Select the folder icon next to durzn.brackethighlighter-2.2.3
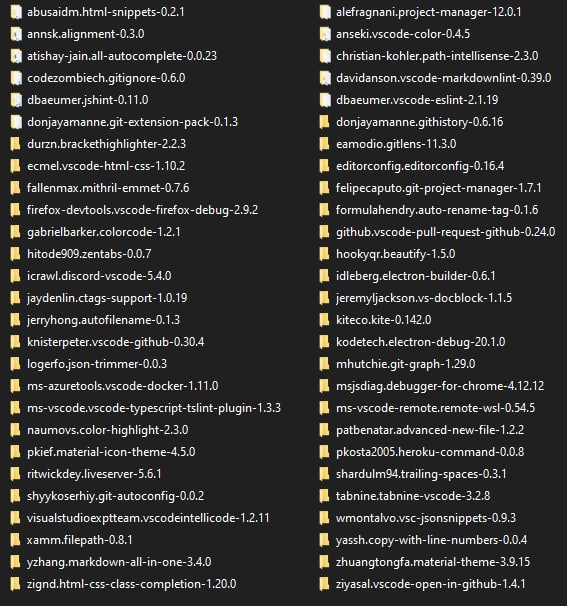This screenshot has width=567, height=606. [x=15, y=144]
